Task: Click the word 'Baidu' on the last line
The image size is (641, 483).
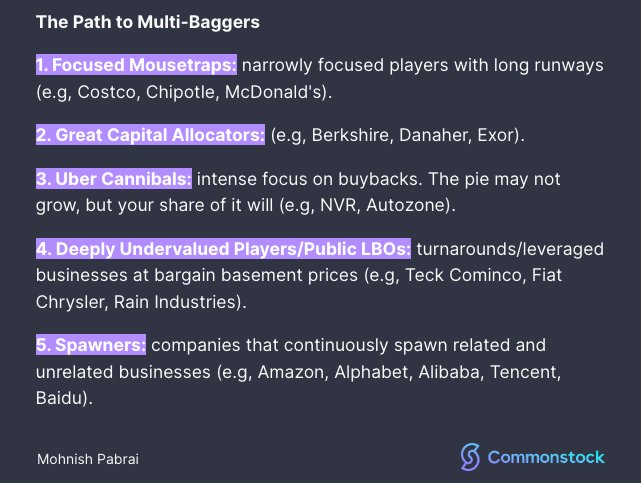Action: (59, 398)
